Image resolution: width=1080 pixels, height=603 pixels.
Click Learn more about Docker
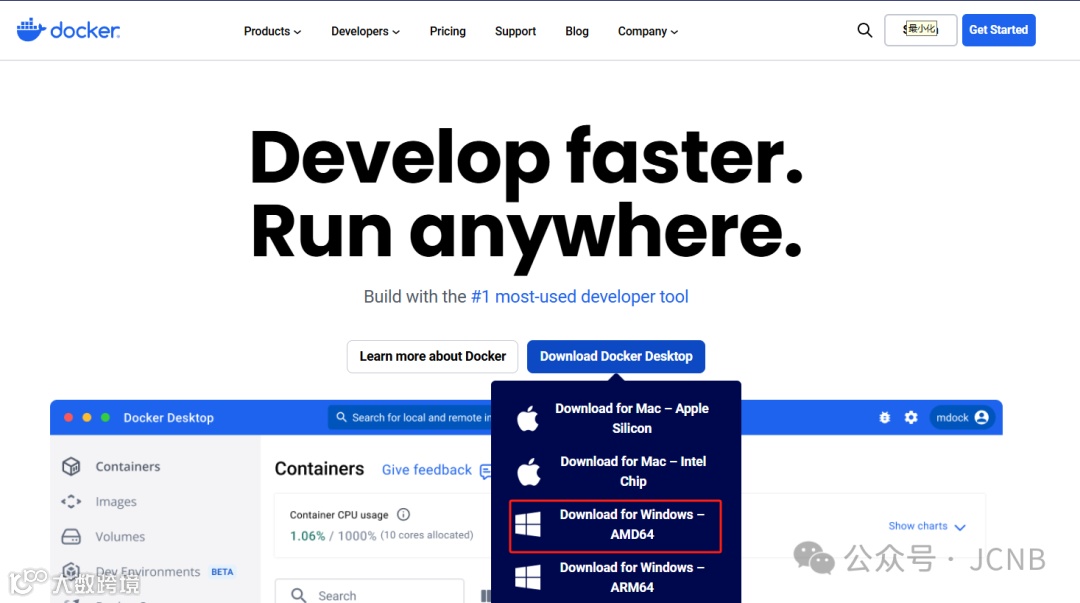click(433, 356)
